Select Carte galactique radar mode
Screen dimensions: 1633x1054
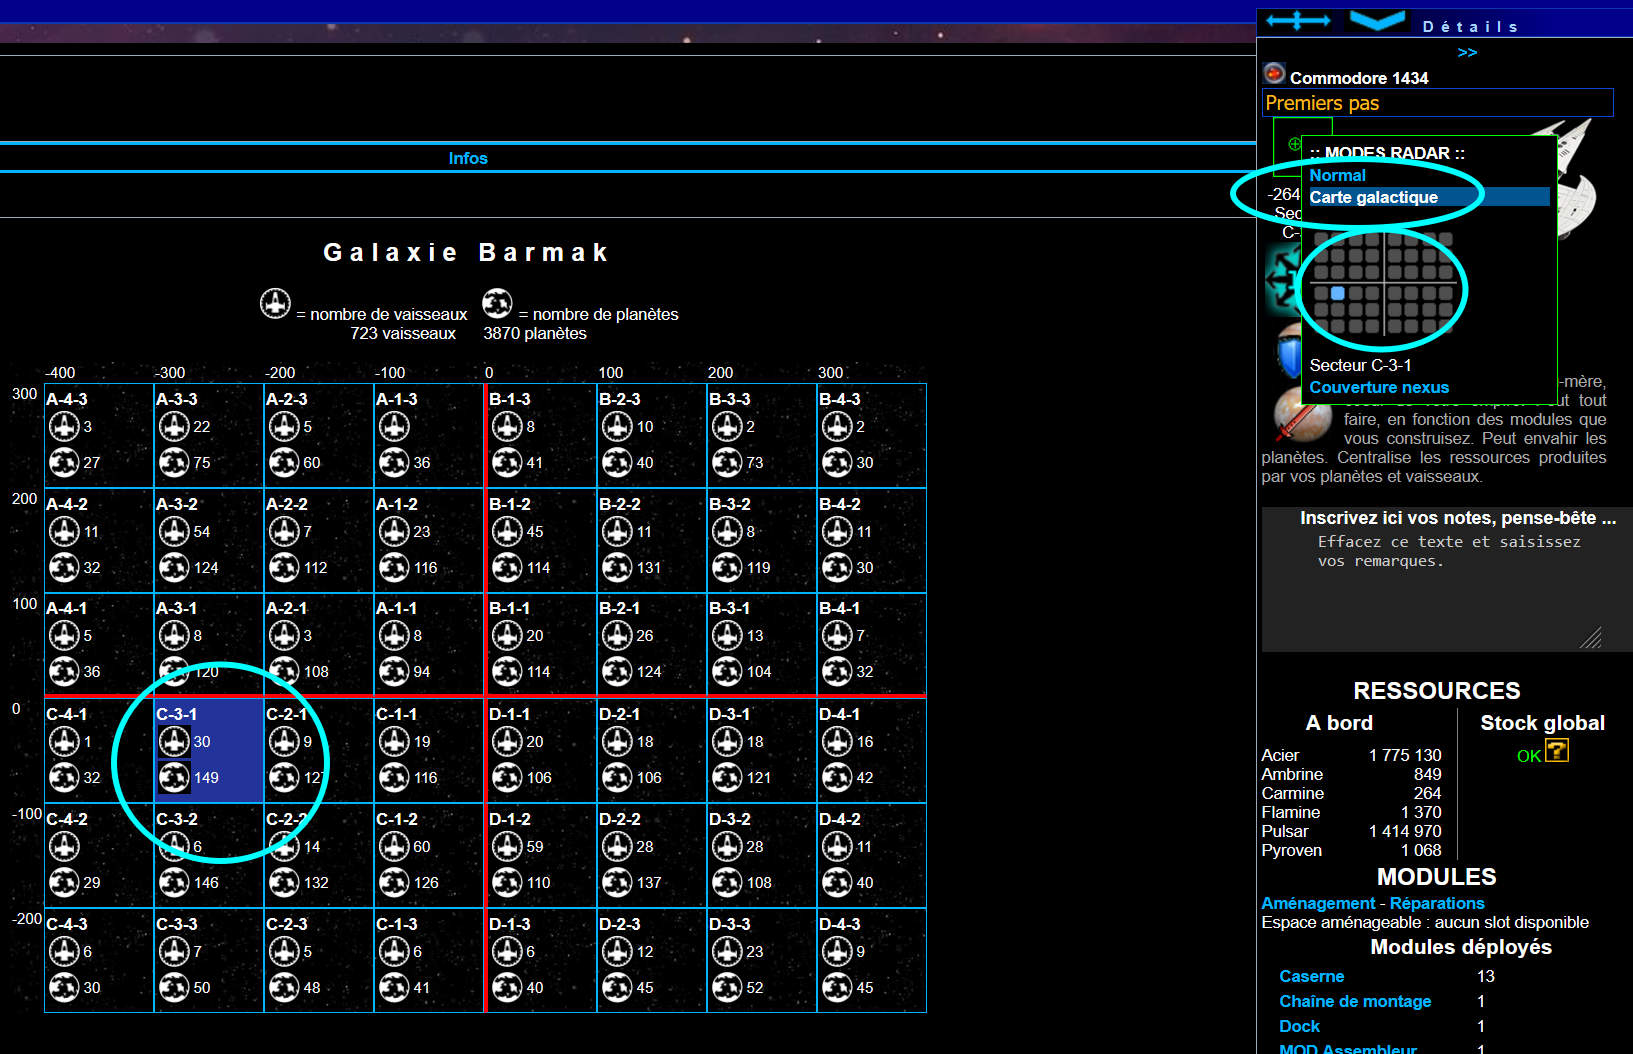(x=1373, y=197)
